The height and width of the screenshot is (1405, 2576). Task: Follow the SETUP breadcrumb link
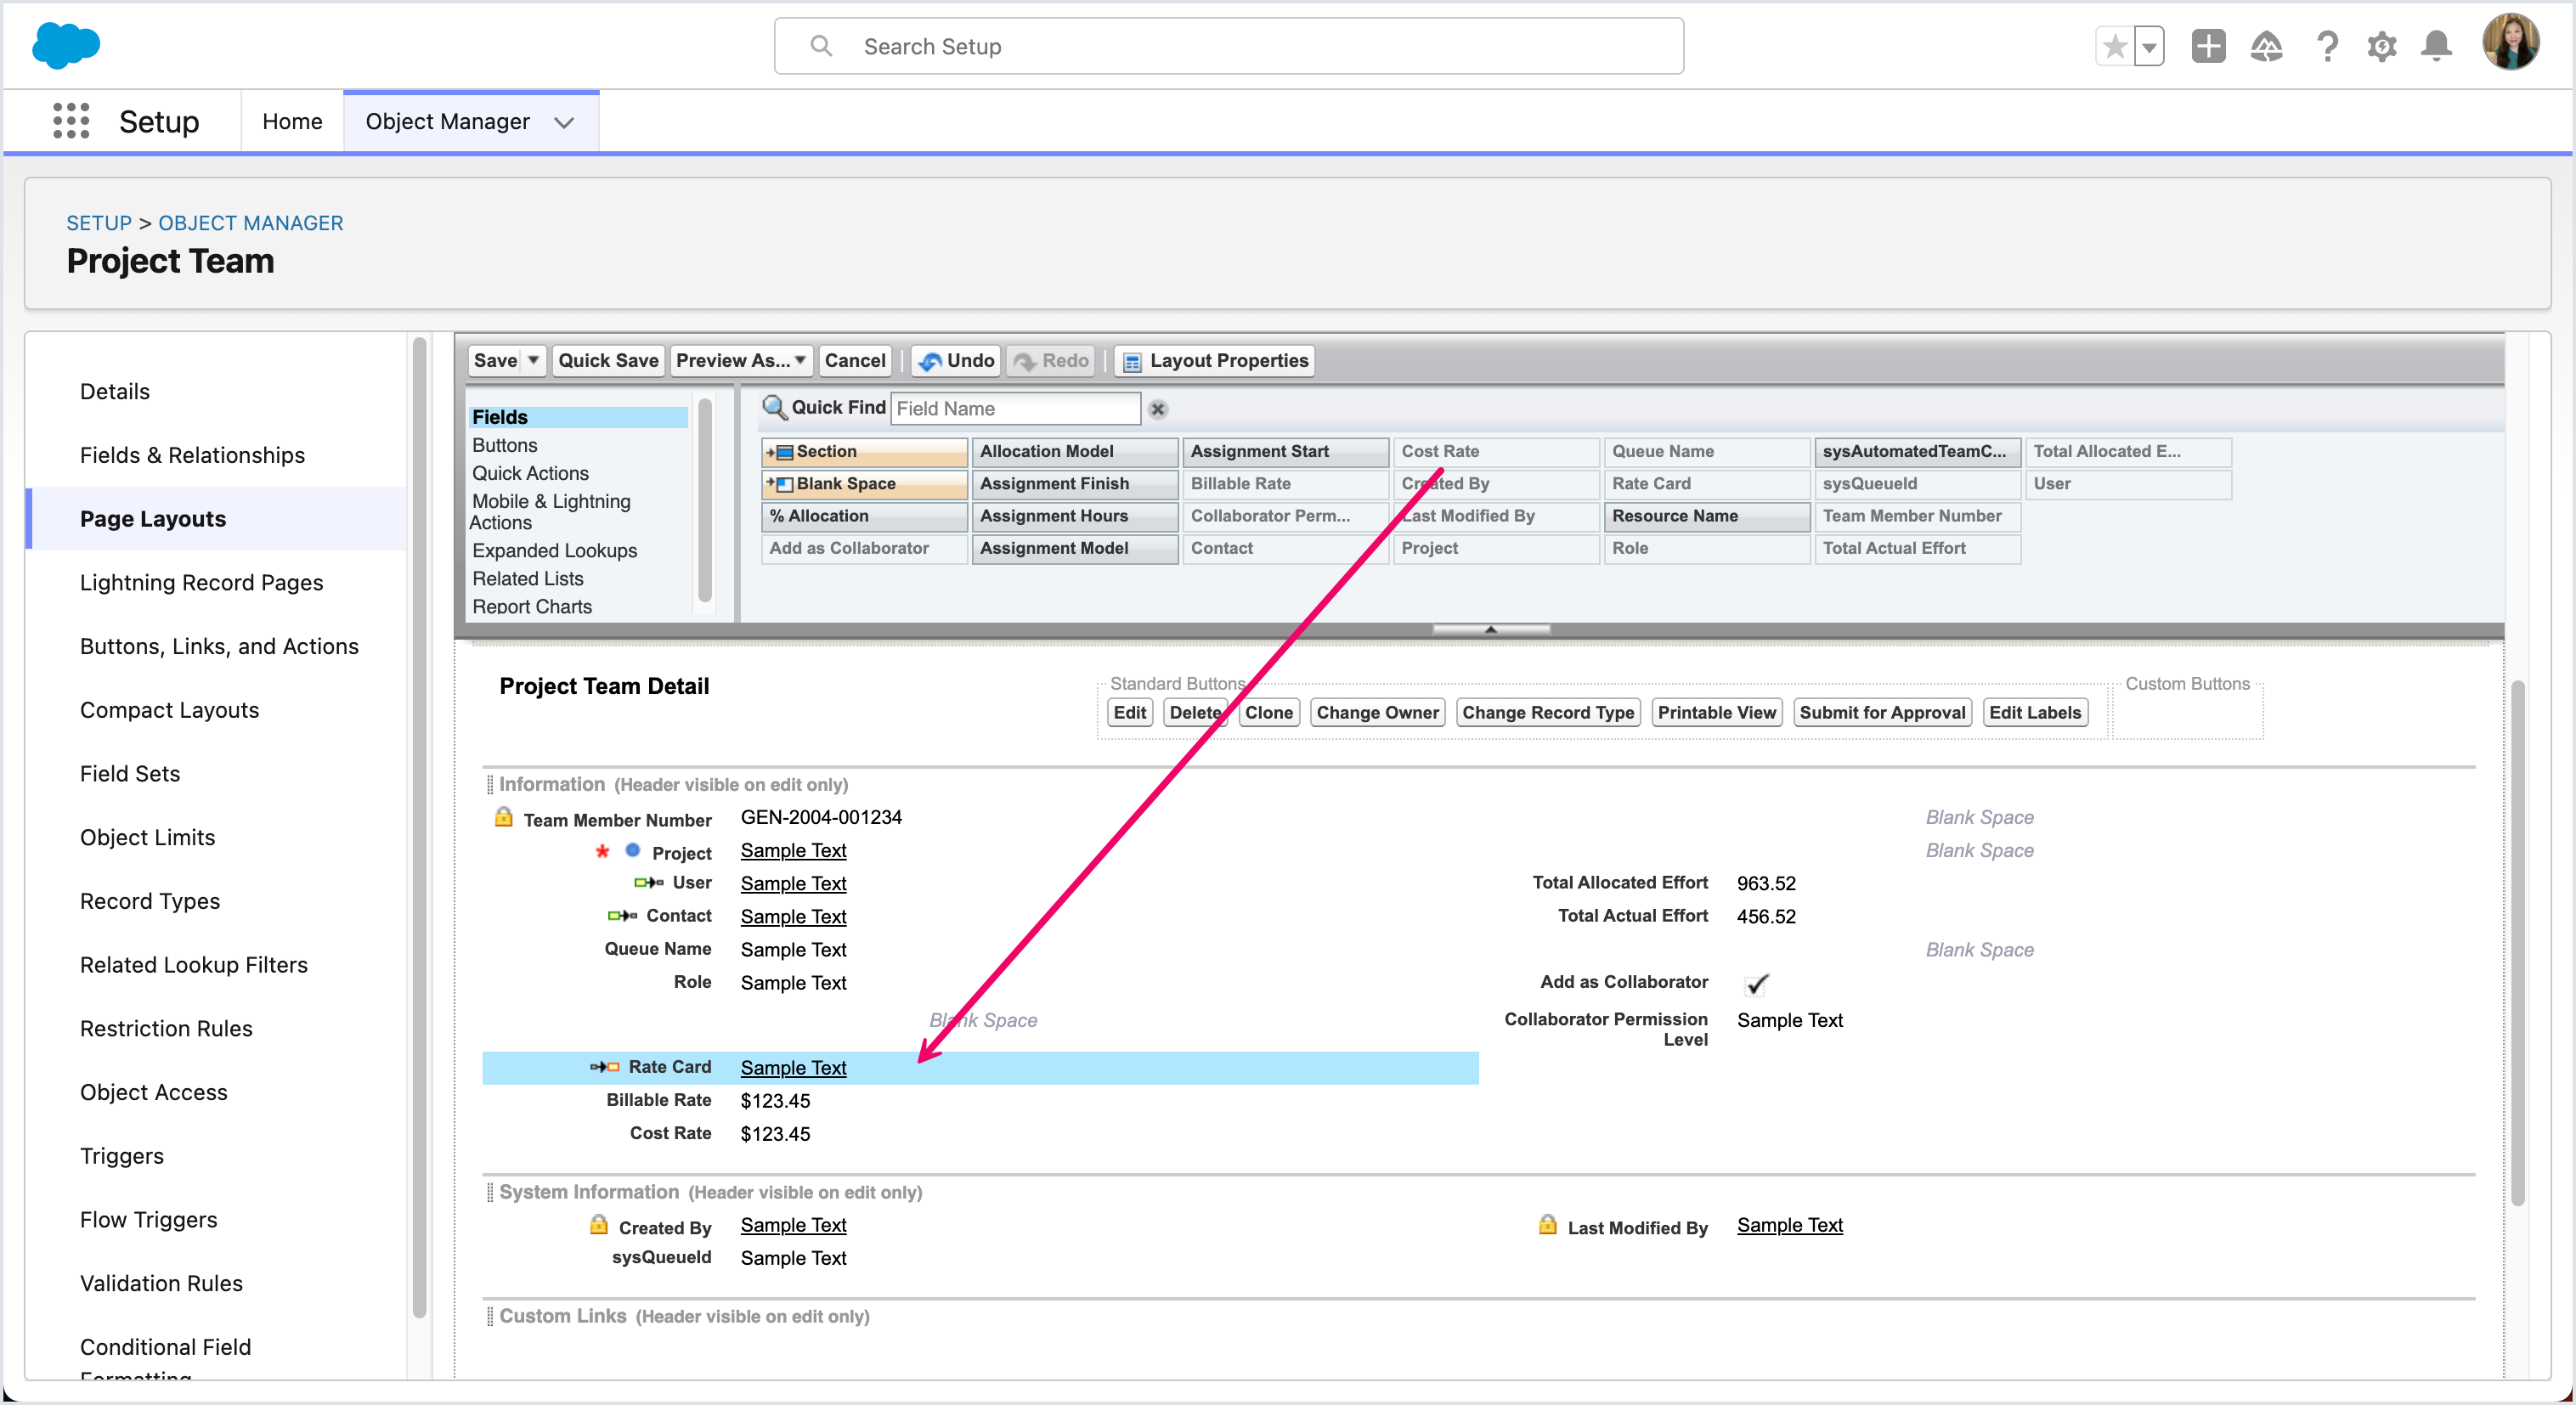[99, 223]
